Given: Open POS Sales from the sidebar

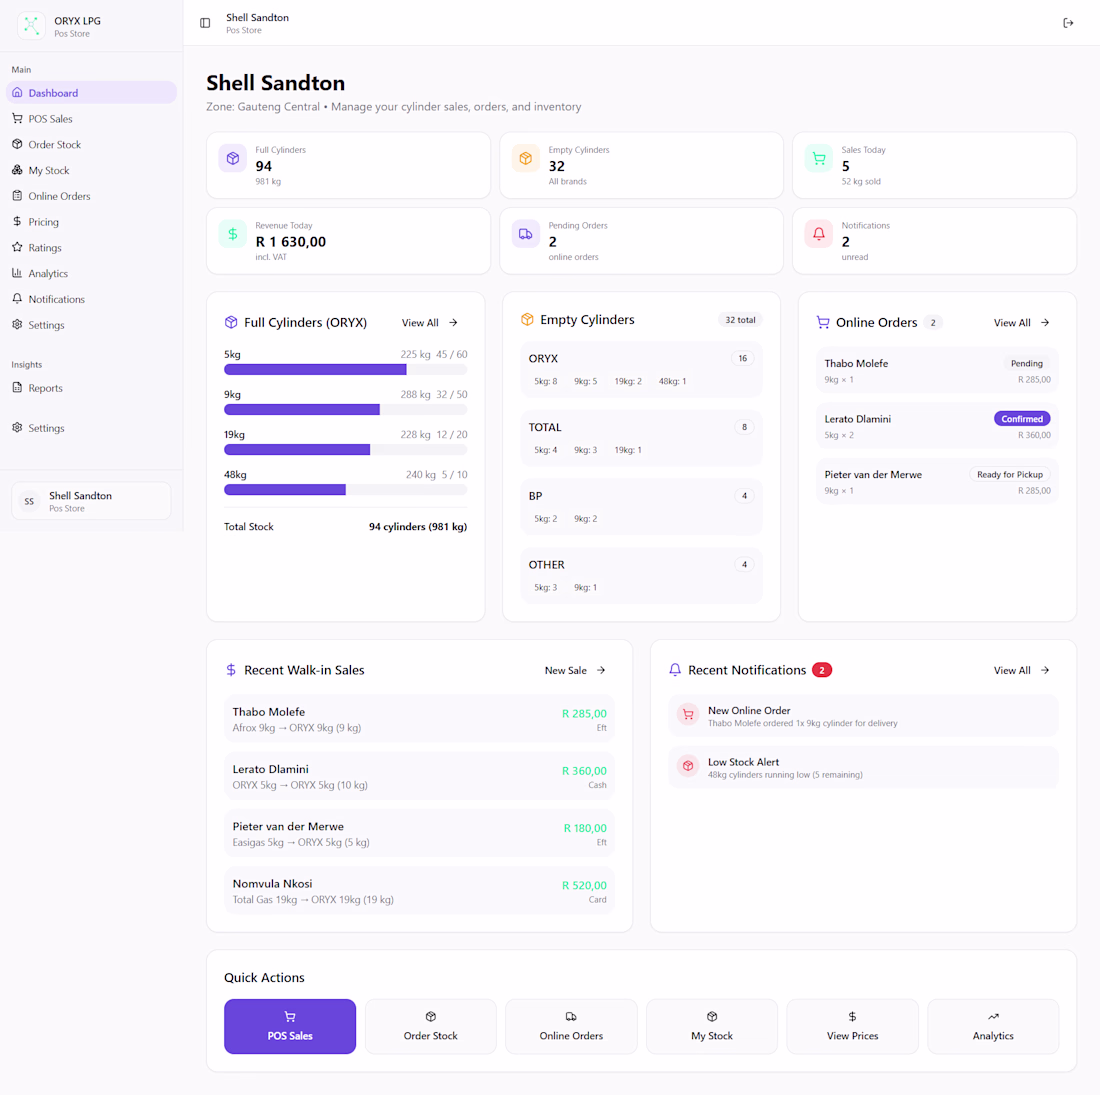Looking at the screenshot, I should coord(91,119).
